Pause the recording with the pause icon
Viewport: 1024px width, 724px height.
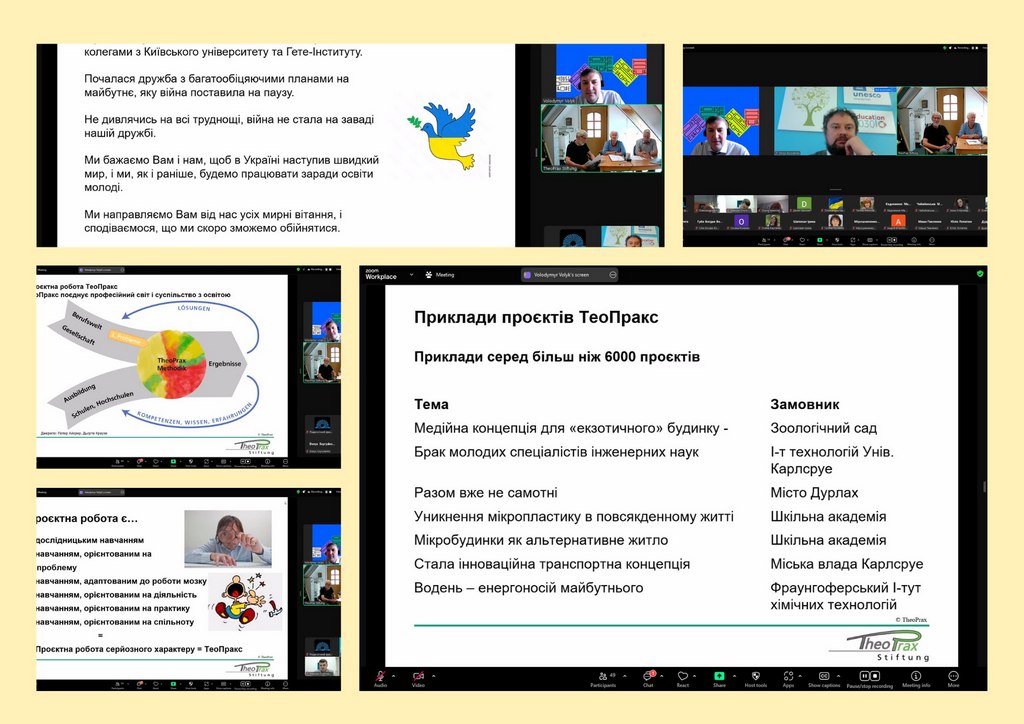point(865,676)
